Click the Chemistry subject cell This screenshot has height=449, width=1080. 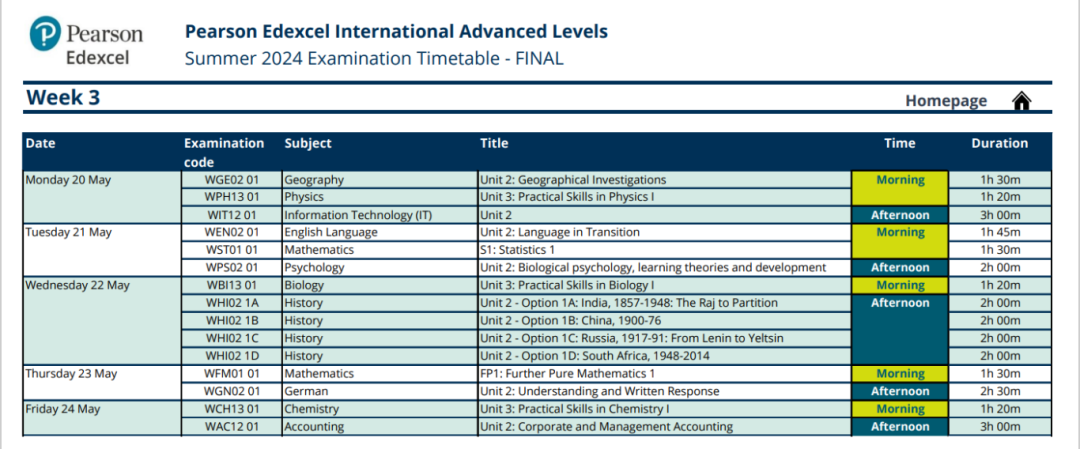click(380, 409)
